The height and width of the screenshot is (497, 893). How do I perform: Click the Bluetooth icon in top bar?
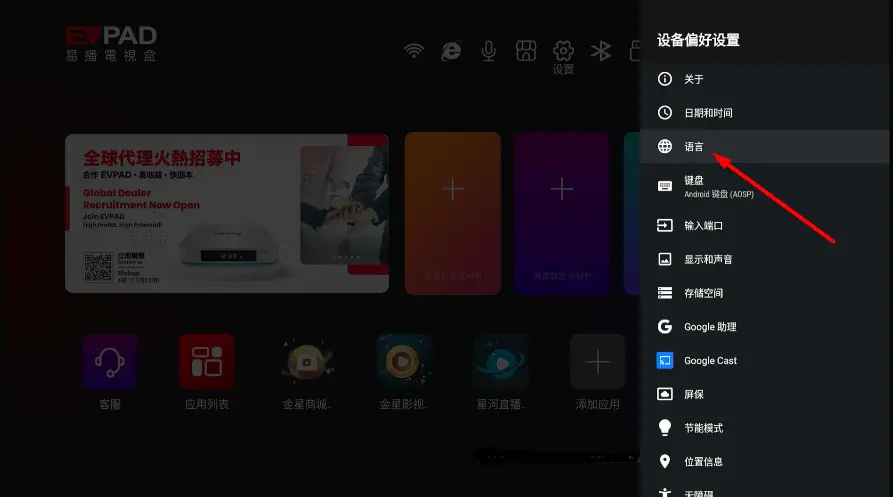pyautogui.click(x=600, y=51)
